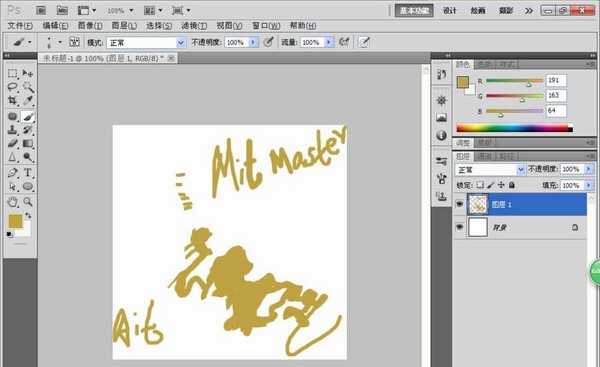Select the Horizontal Type tool
The height and width of the screenshot is (367, 600).
[x=28, y=173]
